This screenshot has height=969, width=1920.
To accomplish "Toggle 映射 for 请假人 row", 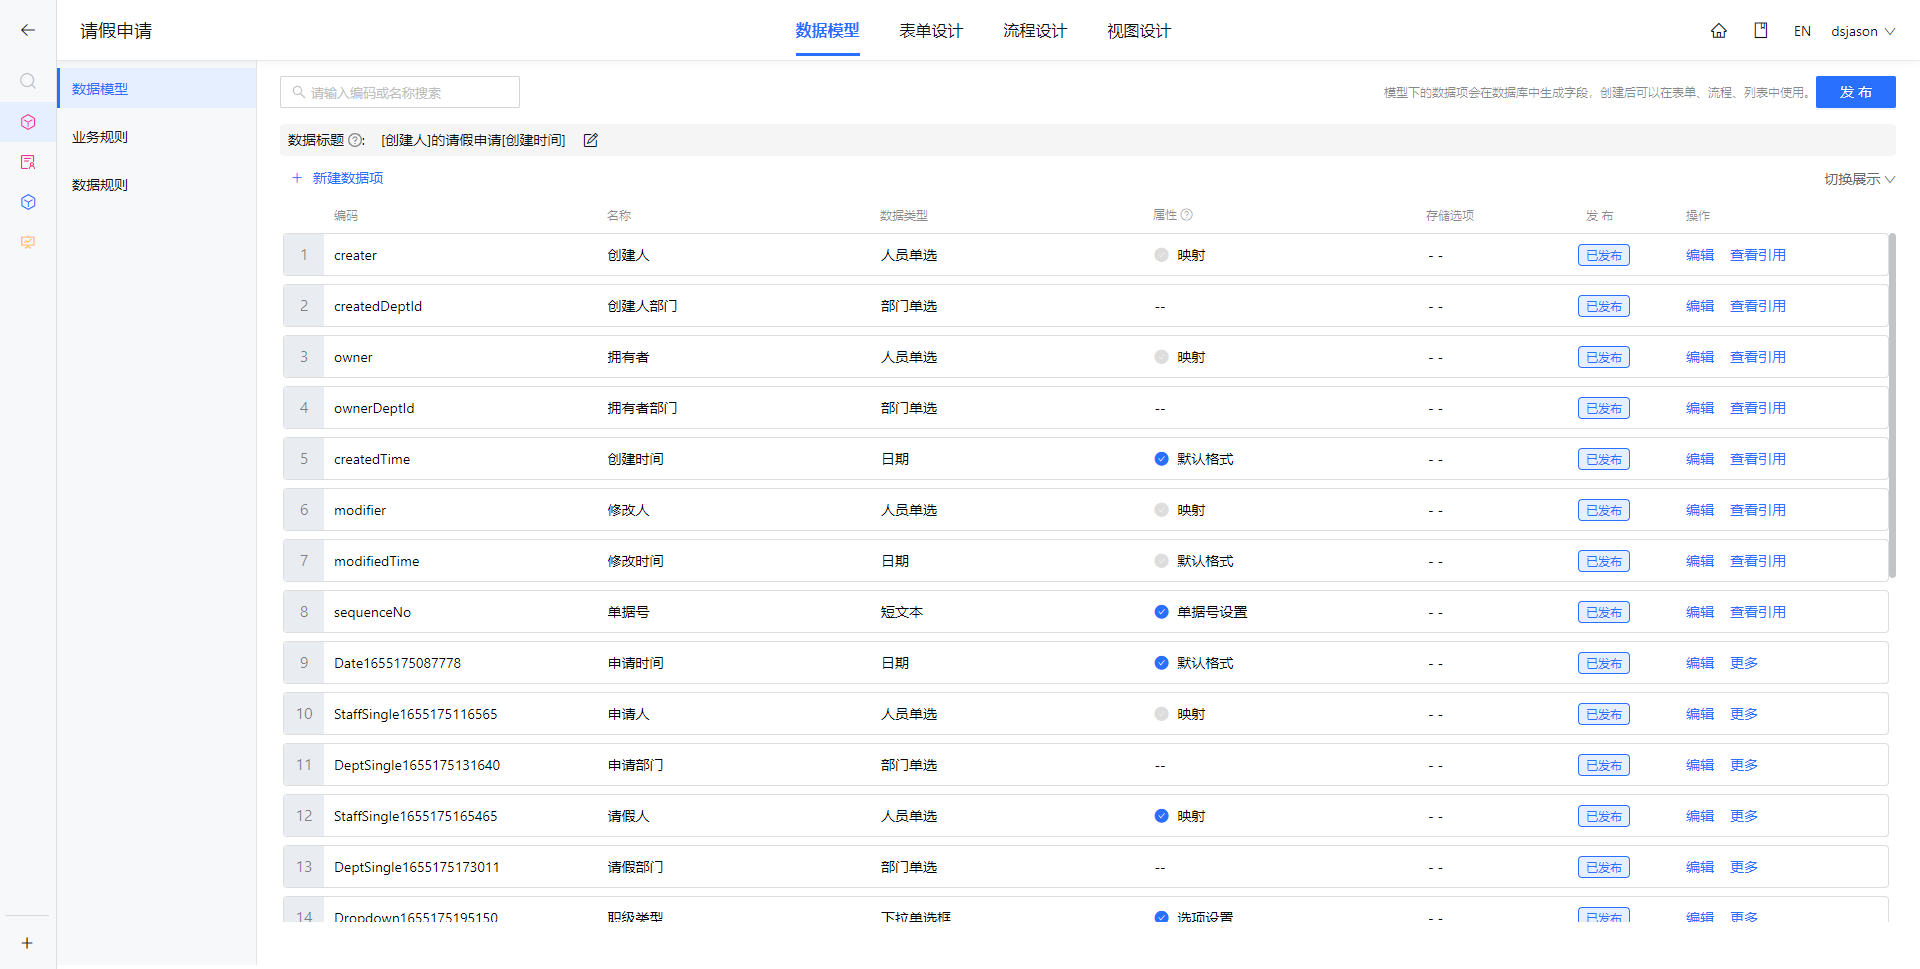I will click(x=1161, y=816).
